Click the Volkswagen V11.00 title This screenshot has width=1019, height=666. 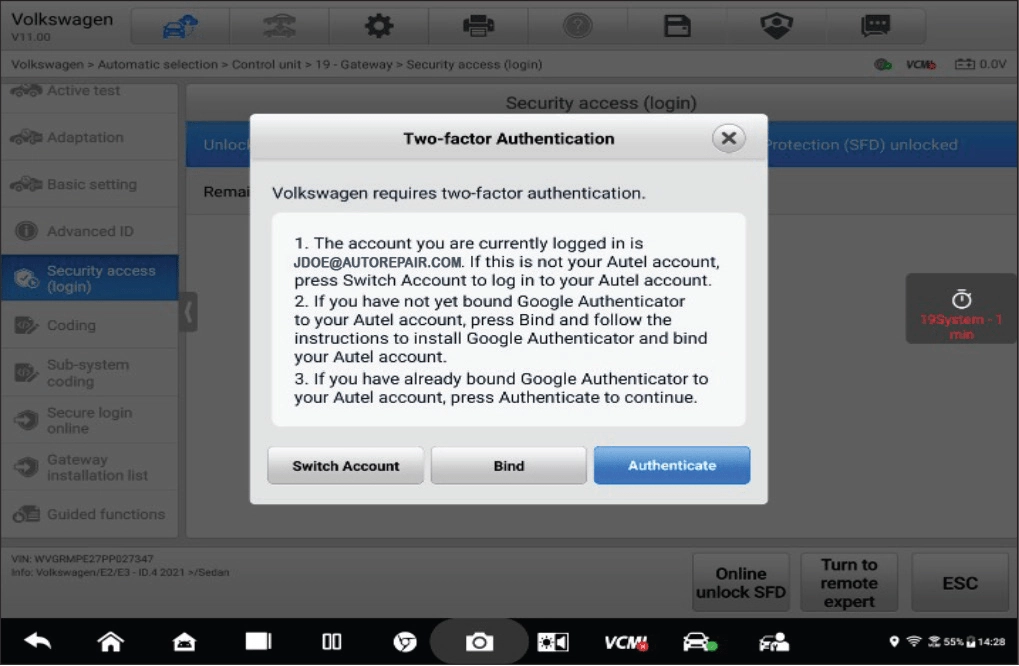pos(62,27)
